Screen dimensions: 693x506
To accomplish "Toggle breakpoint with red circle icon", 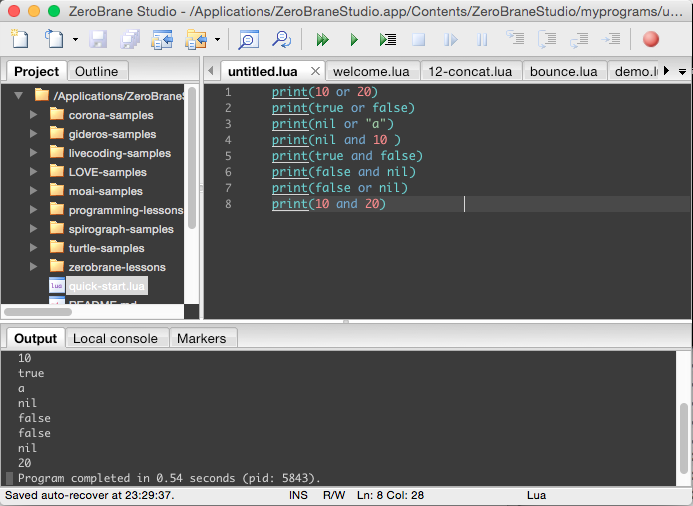I will point(651,39).
